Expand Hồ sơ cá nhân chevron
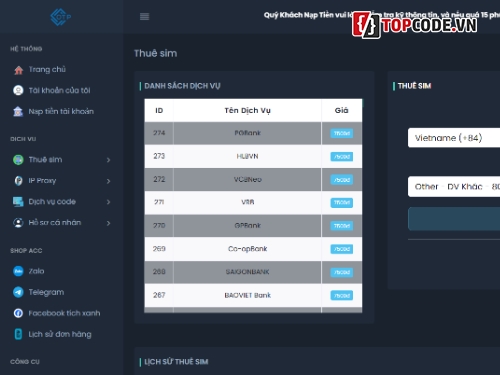500x375 pixels. 108,223
